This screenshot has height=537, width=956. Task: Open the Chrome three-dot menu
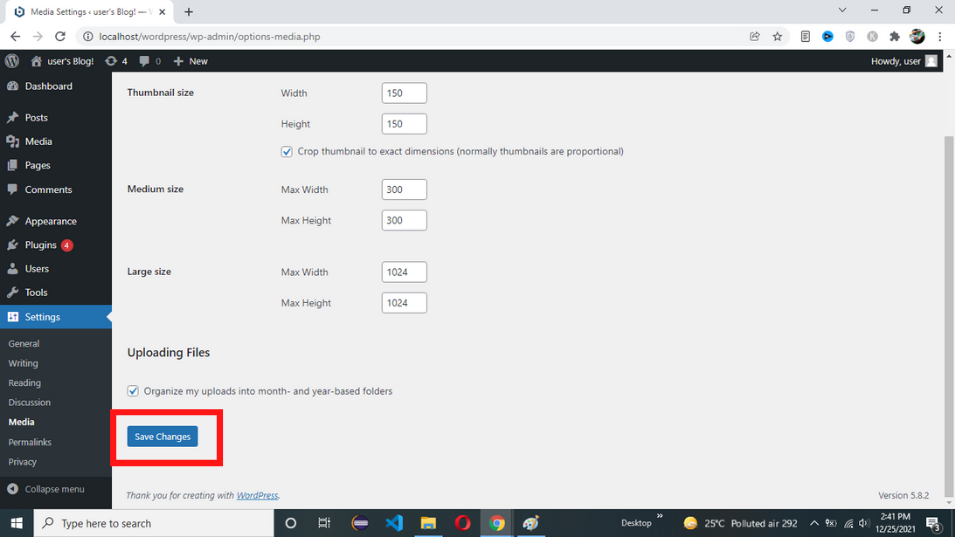pyautogui.click(x=940, y=37)
